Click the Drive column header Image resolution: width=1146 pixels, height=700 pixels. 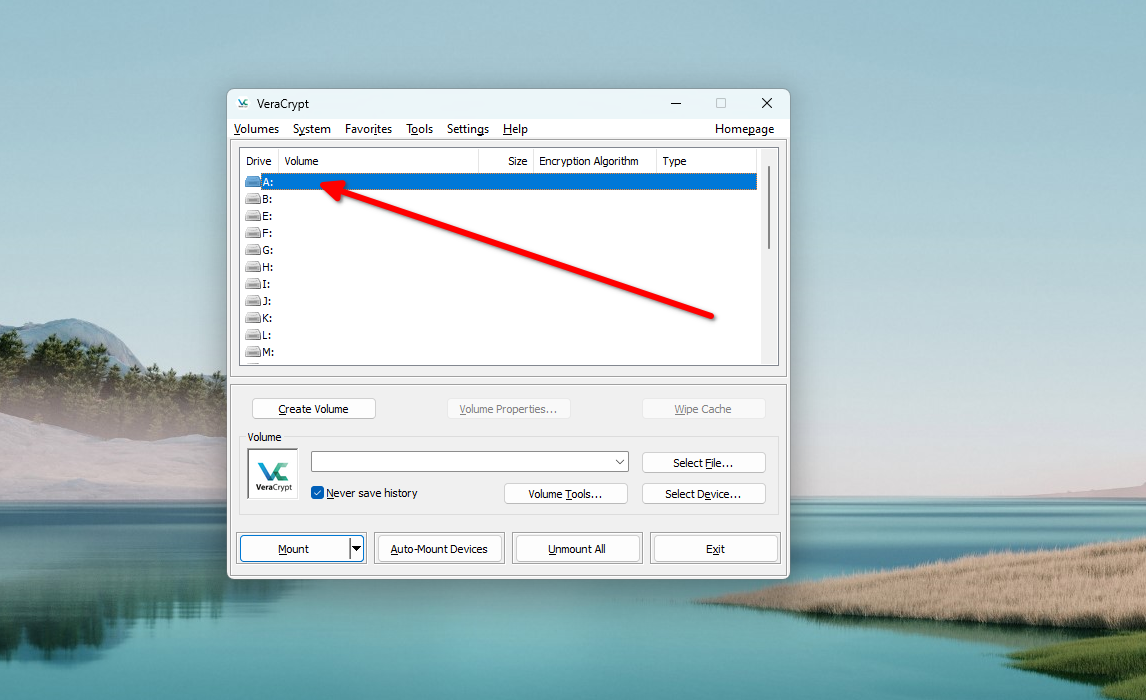coord(259,161)
